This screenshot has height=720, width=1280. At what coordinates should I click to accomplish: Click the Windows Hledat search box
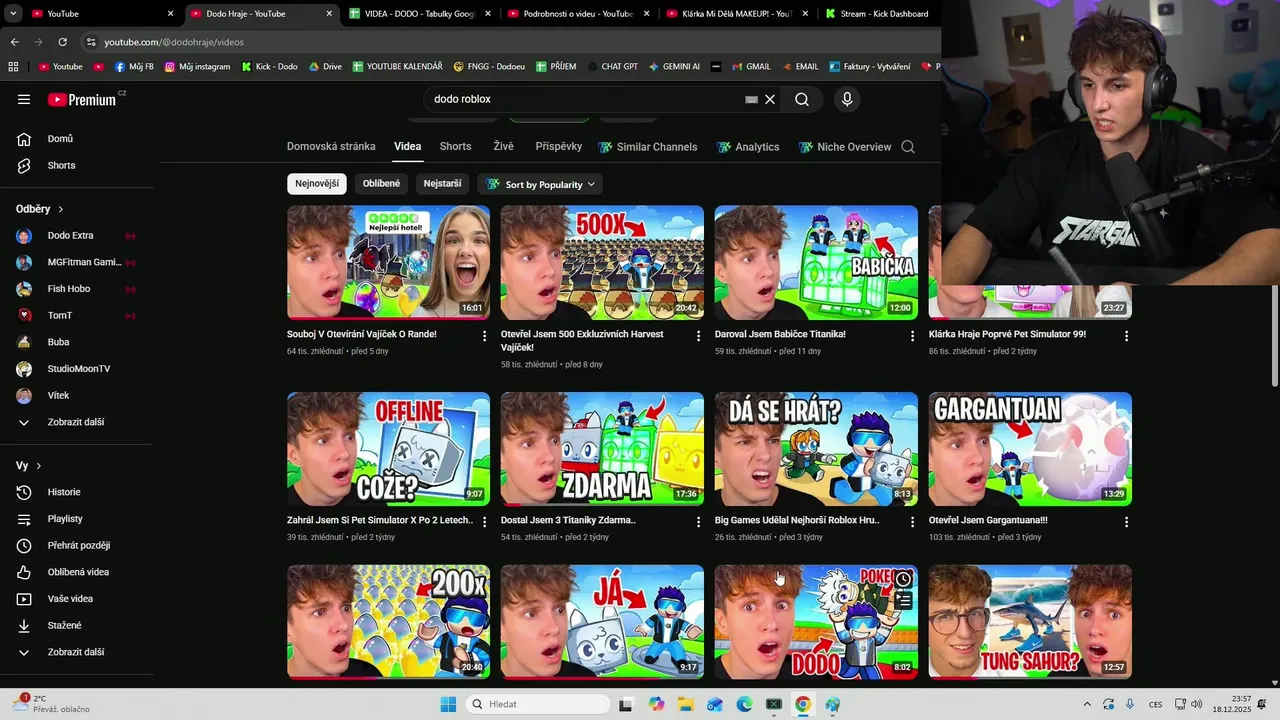[539, 704]
